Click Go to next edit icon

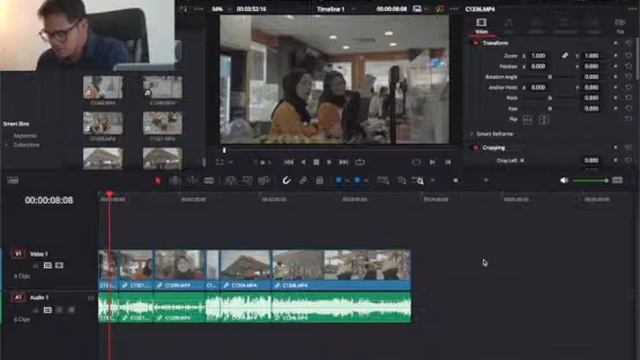(x=432, y=162)
